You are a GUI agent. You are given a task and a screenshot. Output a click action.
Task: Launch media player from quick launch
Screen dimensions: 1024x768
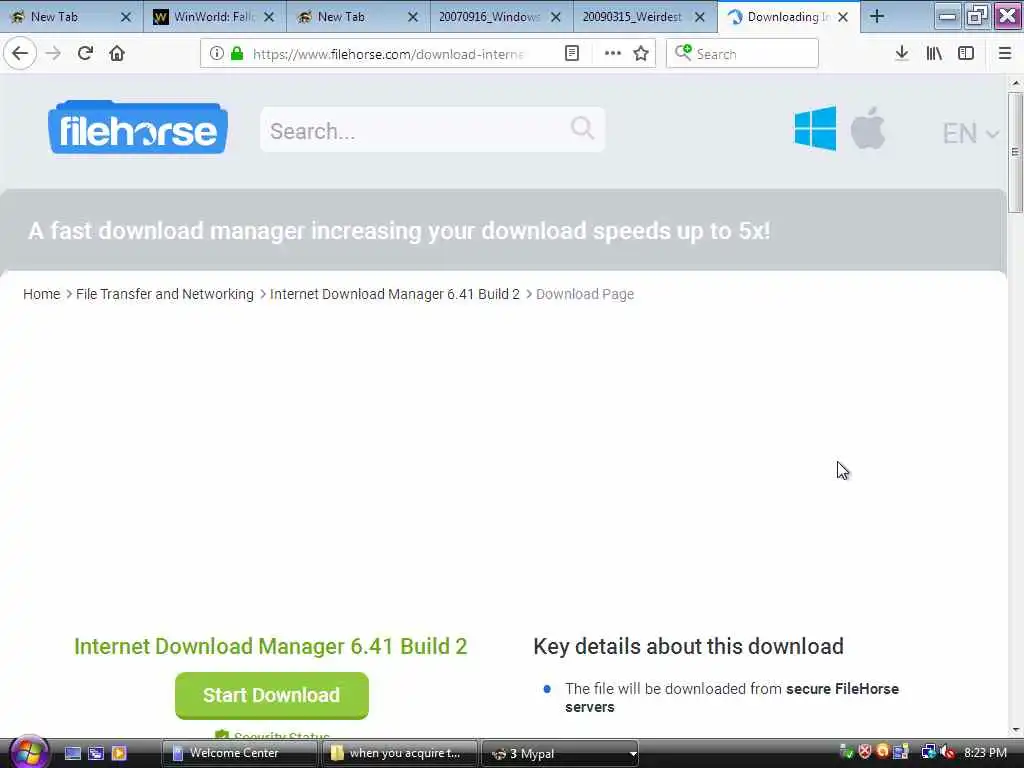[x=119, y=754]
